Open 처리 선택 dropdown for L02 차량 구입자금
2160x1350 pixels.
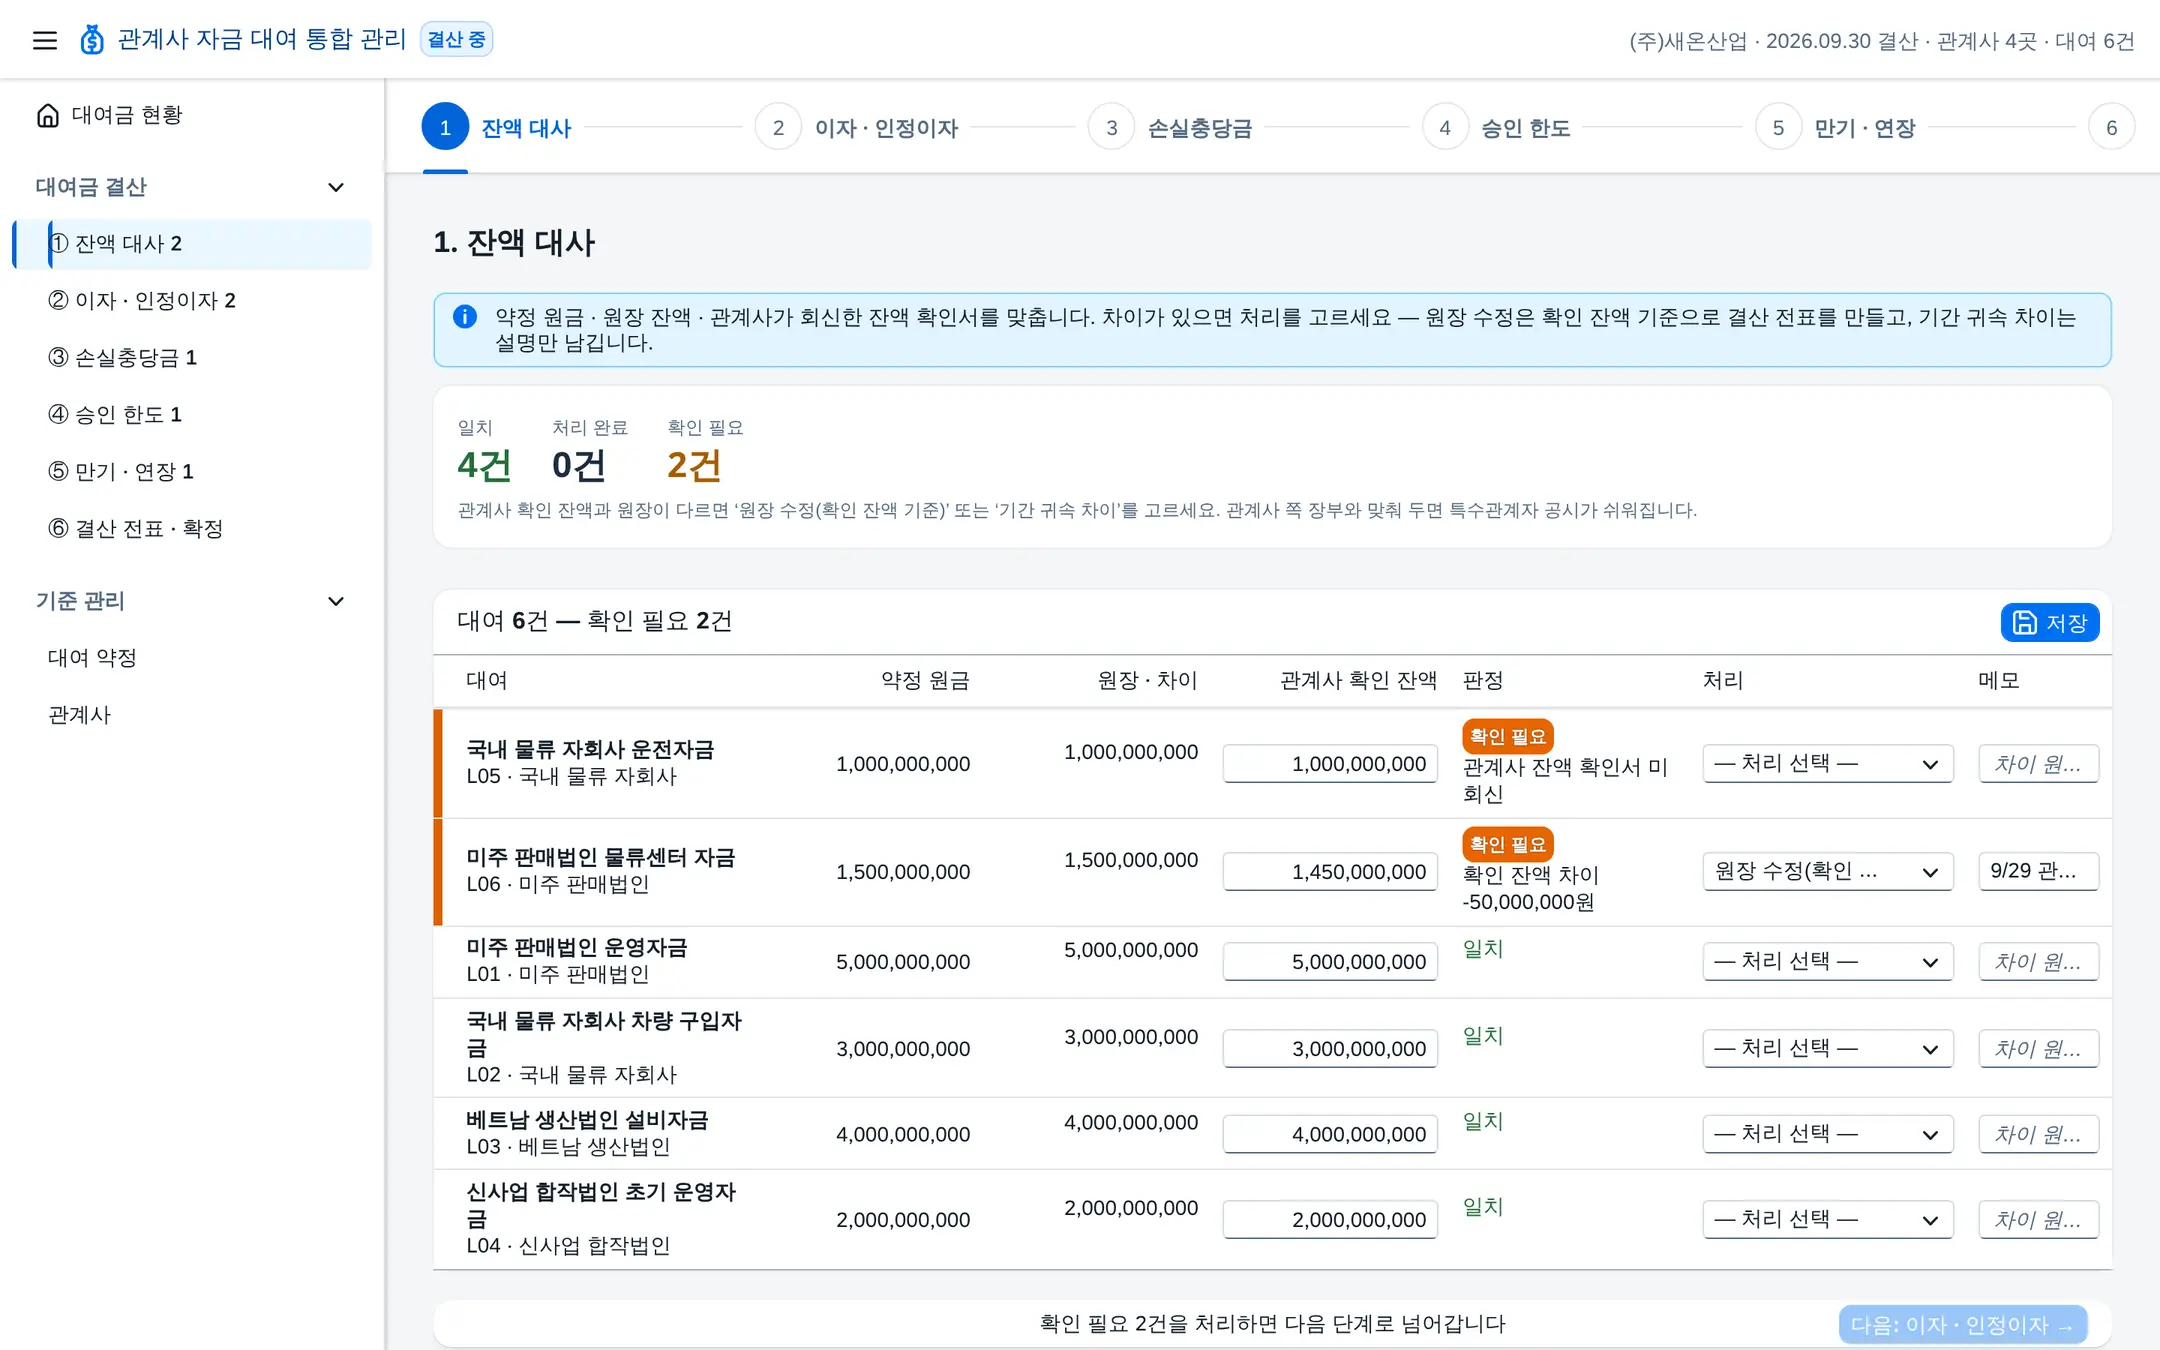(x=1827, y=1049)
